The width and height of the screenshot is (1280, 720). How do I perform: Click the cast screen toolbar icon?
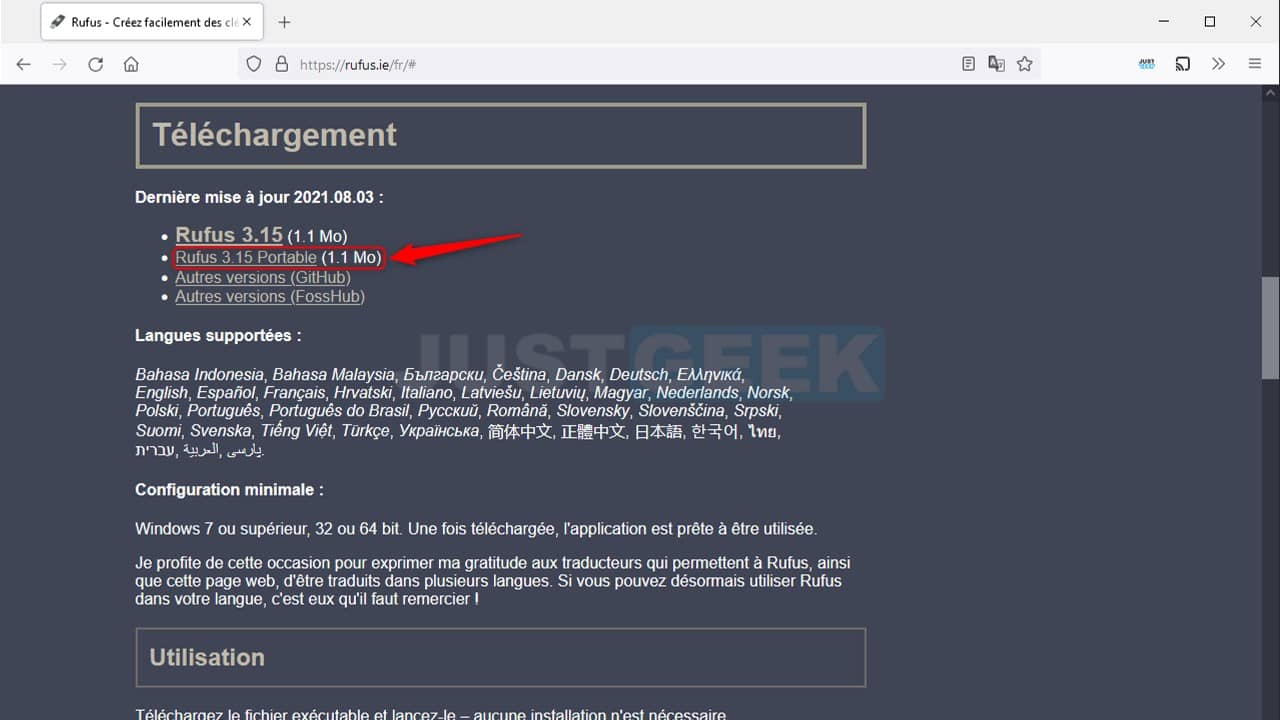point(1183,64)
